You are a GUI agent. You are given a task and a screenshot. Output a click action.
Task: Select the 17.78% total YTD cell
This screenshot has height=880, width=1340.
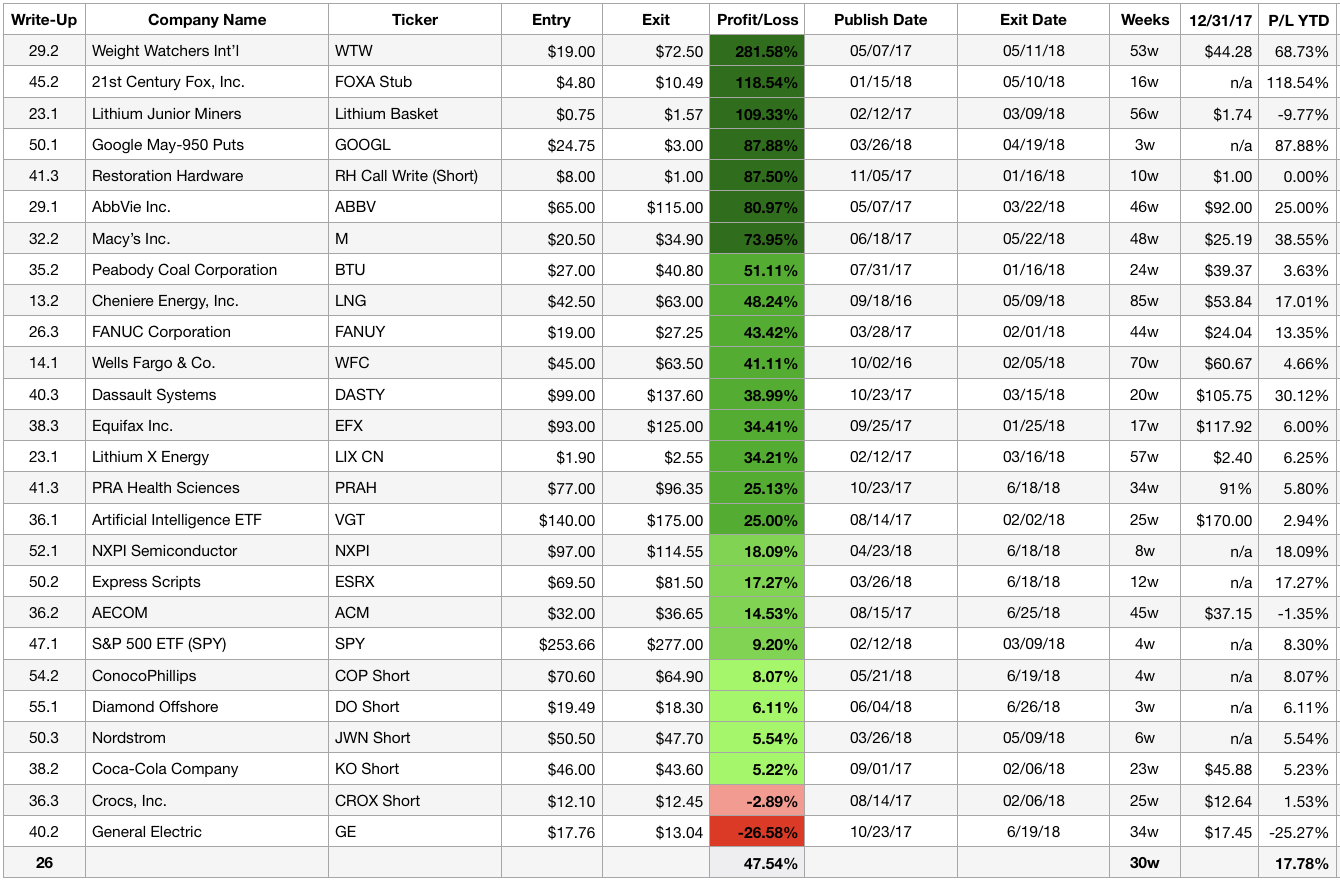[x=1298, y=863]
